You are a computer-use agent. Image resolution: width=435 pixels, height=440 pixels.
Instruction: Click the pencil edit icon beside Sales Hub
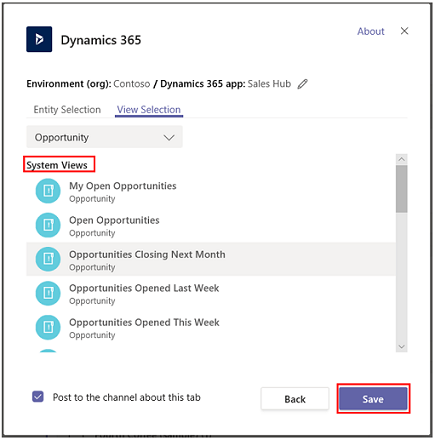click(x=302, y=84)
